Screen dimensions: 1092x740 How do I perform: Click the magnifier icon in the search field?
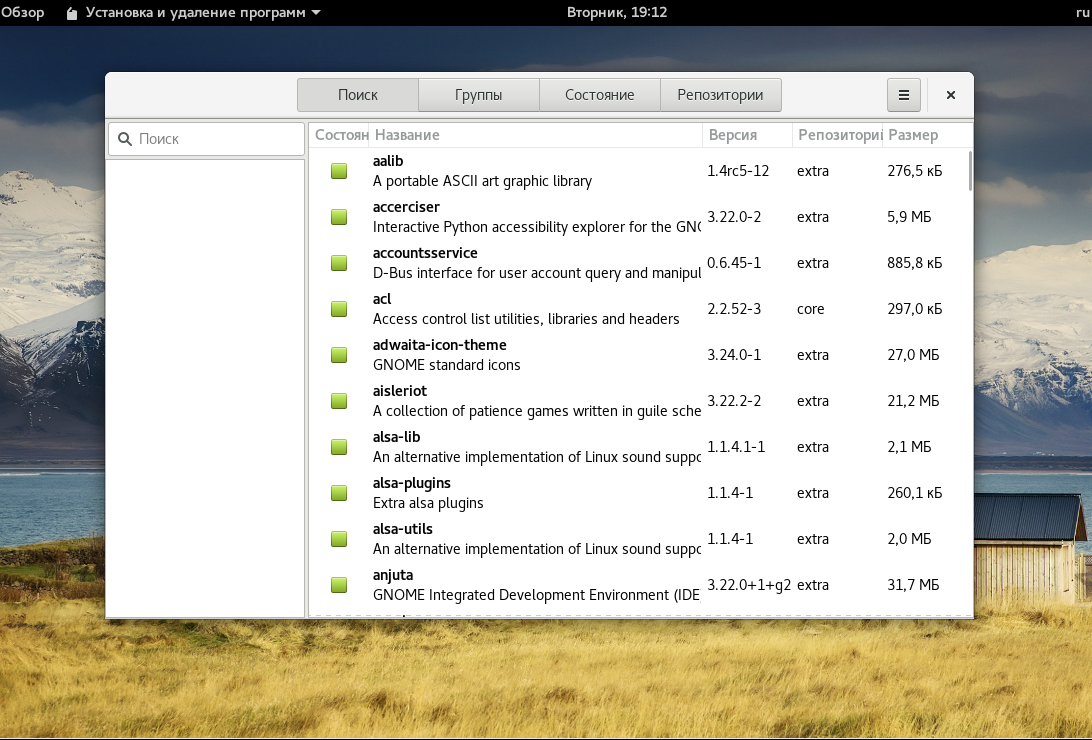coord(125,138)
